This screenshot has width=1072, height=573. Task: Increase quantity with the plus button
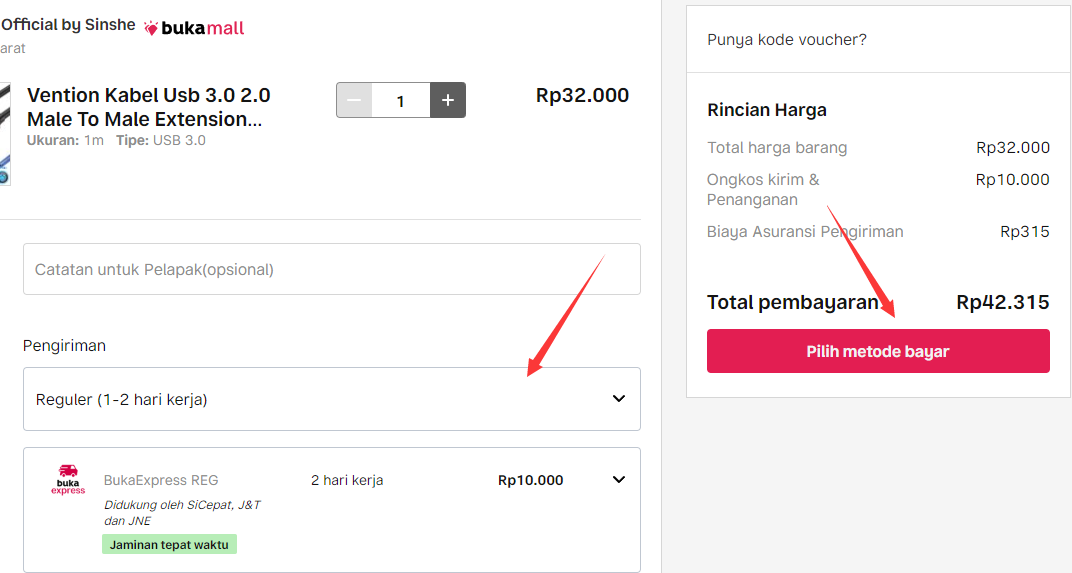[448, 100]
